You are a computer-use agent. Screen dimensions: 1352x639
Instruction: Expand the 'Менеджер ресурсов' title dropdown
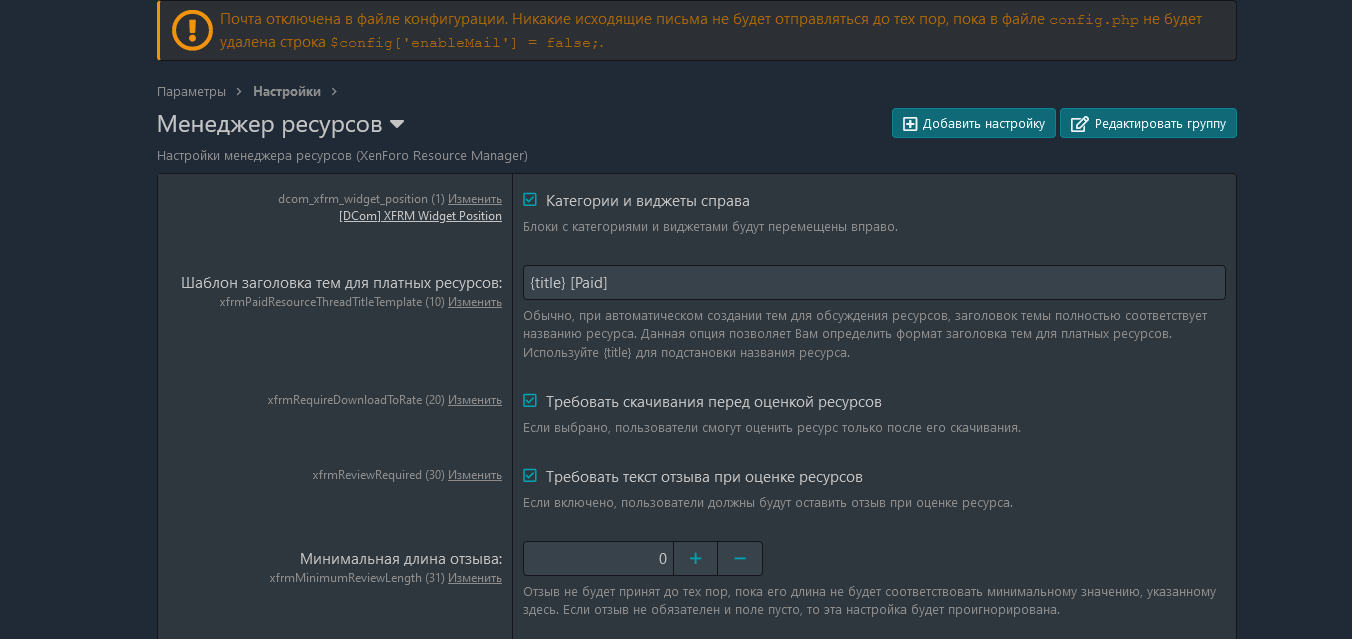397,124
